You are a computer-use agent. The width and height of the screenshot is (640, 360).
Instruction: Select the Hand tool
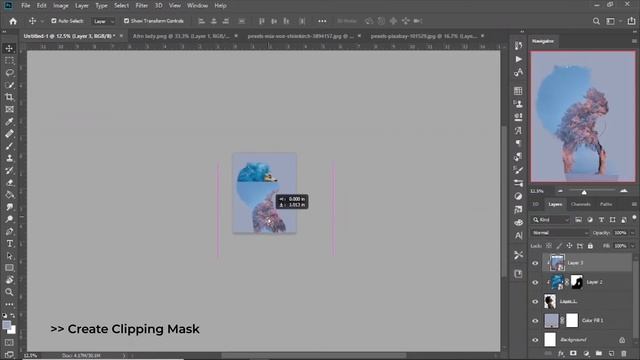(9, 280)
